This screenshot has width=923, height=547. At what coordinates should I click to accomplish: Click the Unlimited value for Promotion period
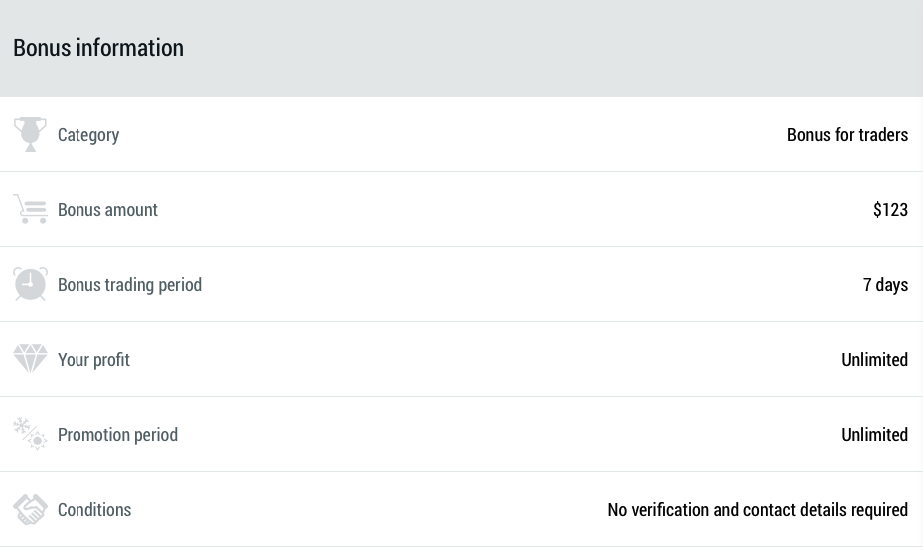click(x=874, y=435)
